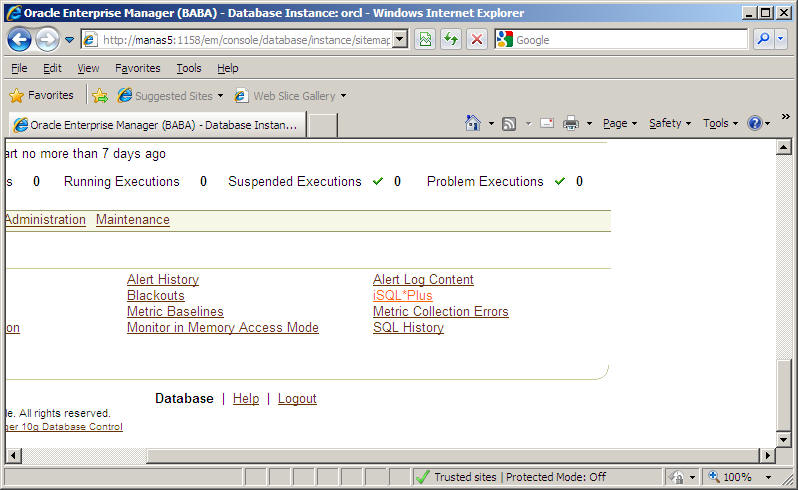
Task: Open the Page dropdown menu
Action: tap(620, 123)
